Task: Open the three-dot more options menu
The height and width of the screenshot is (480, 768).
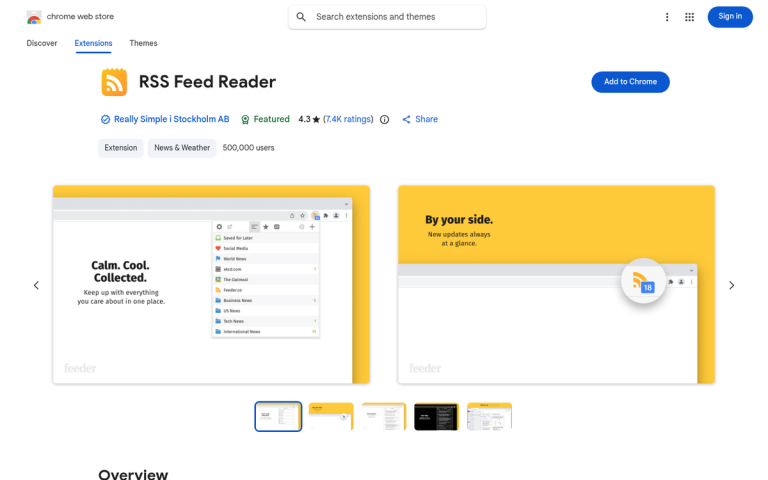Action: pos(667,17)
